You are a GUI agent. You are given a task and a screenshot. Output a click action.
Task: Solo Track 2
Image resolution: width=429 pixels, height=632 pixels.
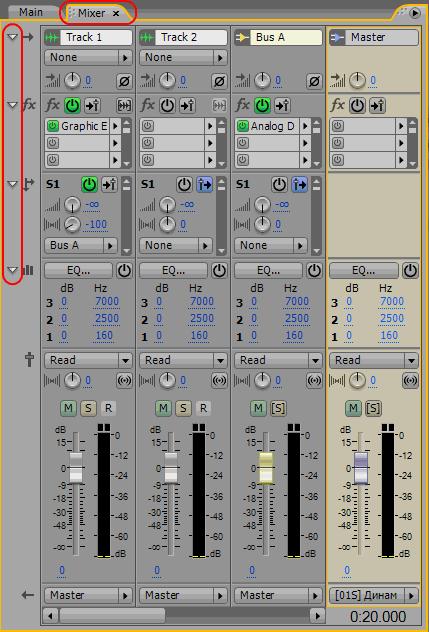(183, 408)
